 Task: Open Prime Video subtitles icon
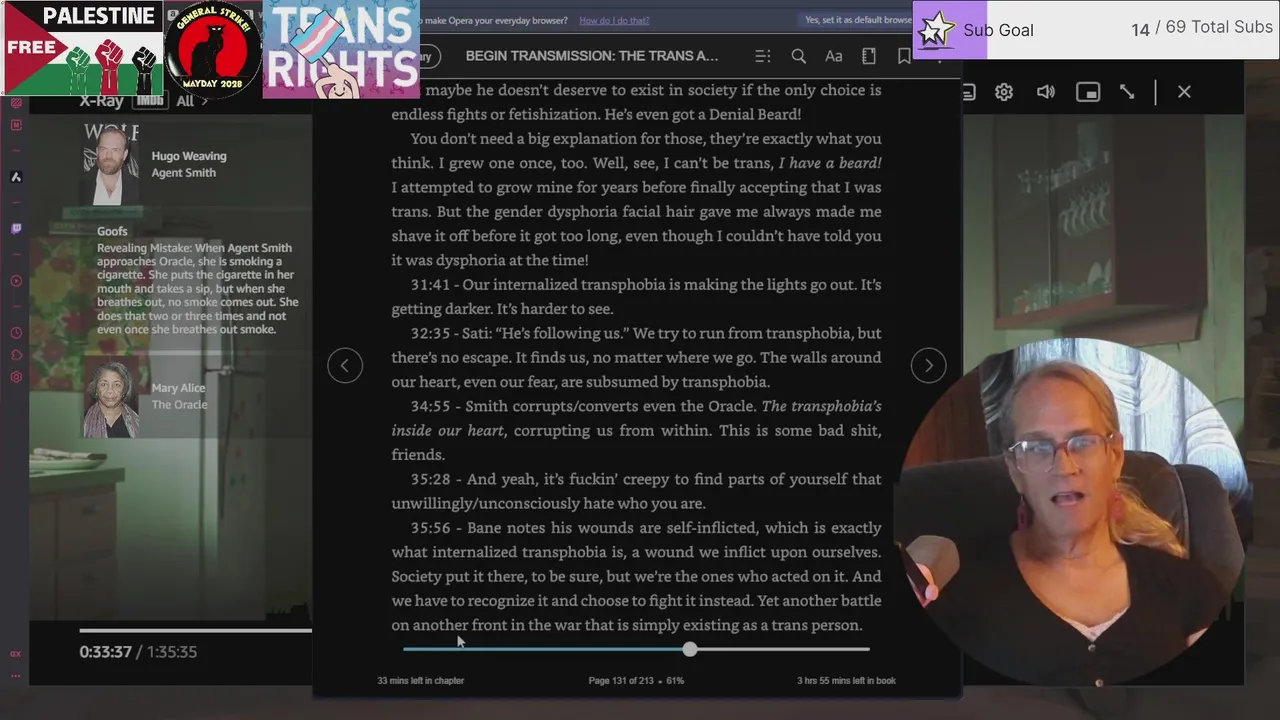(x=968, y=92)
